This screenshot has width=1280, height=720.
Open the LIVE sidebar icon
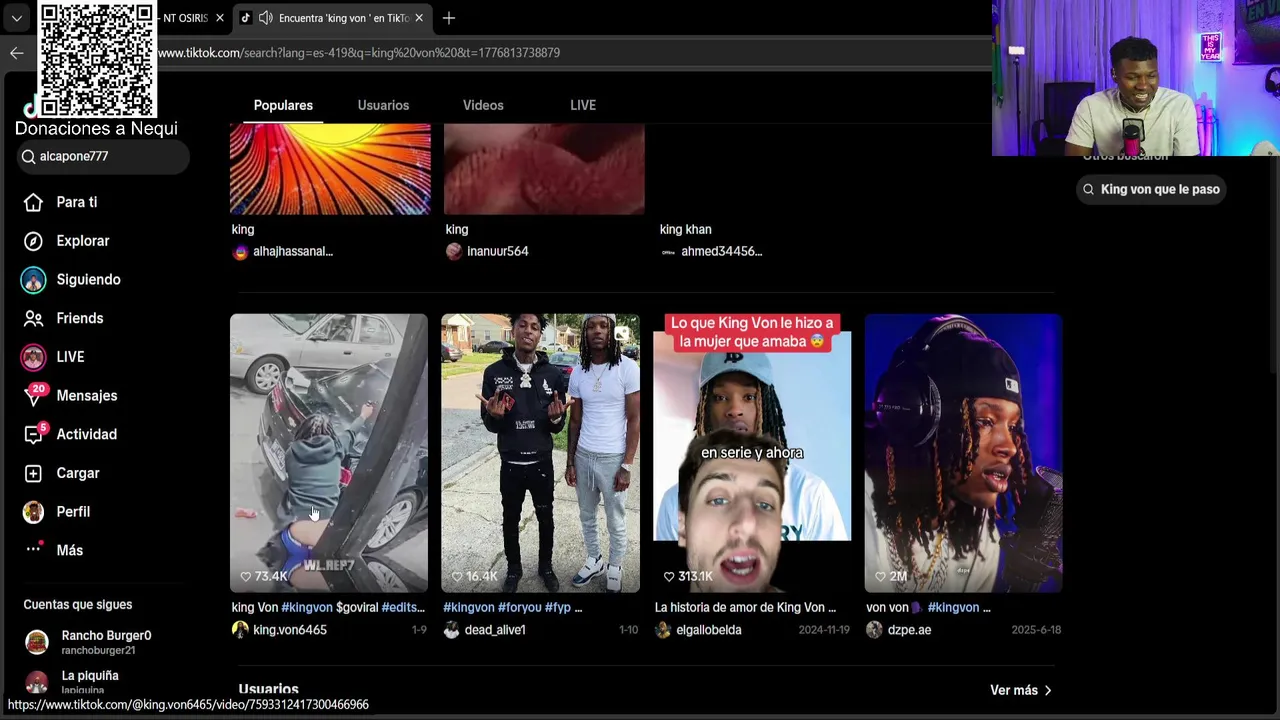(33, 357)
